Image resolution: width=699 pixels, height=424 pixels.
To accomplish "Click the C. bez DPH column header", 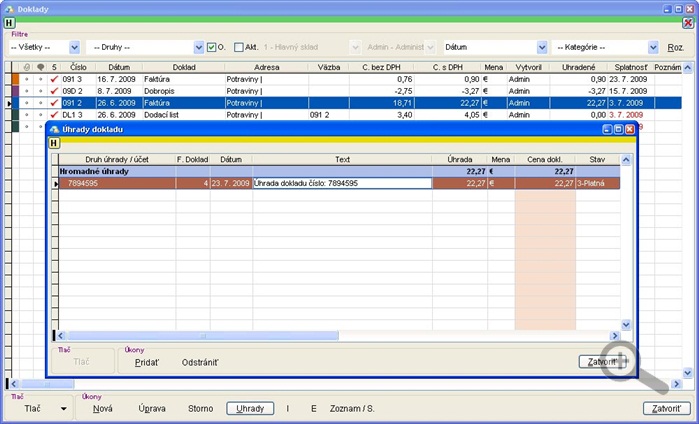I will coord(382,67).
